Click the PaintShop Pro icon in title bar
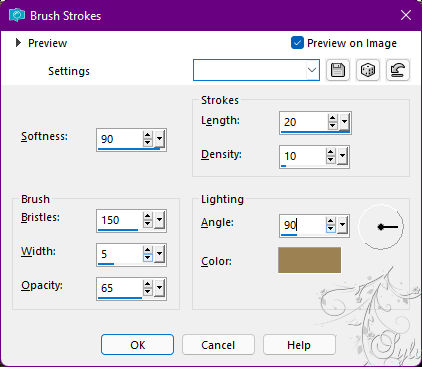The height and width of the screenshot is (367, 422). pyautogui.click(x=17, y=15)
